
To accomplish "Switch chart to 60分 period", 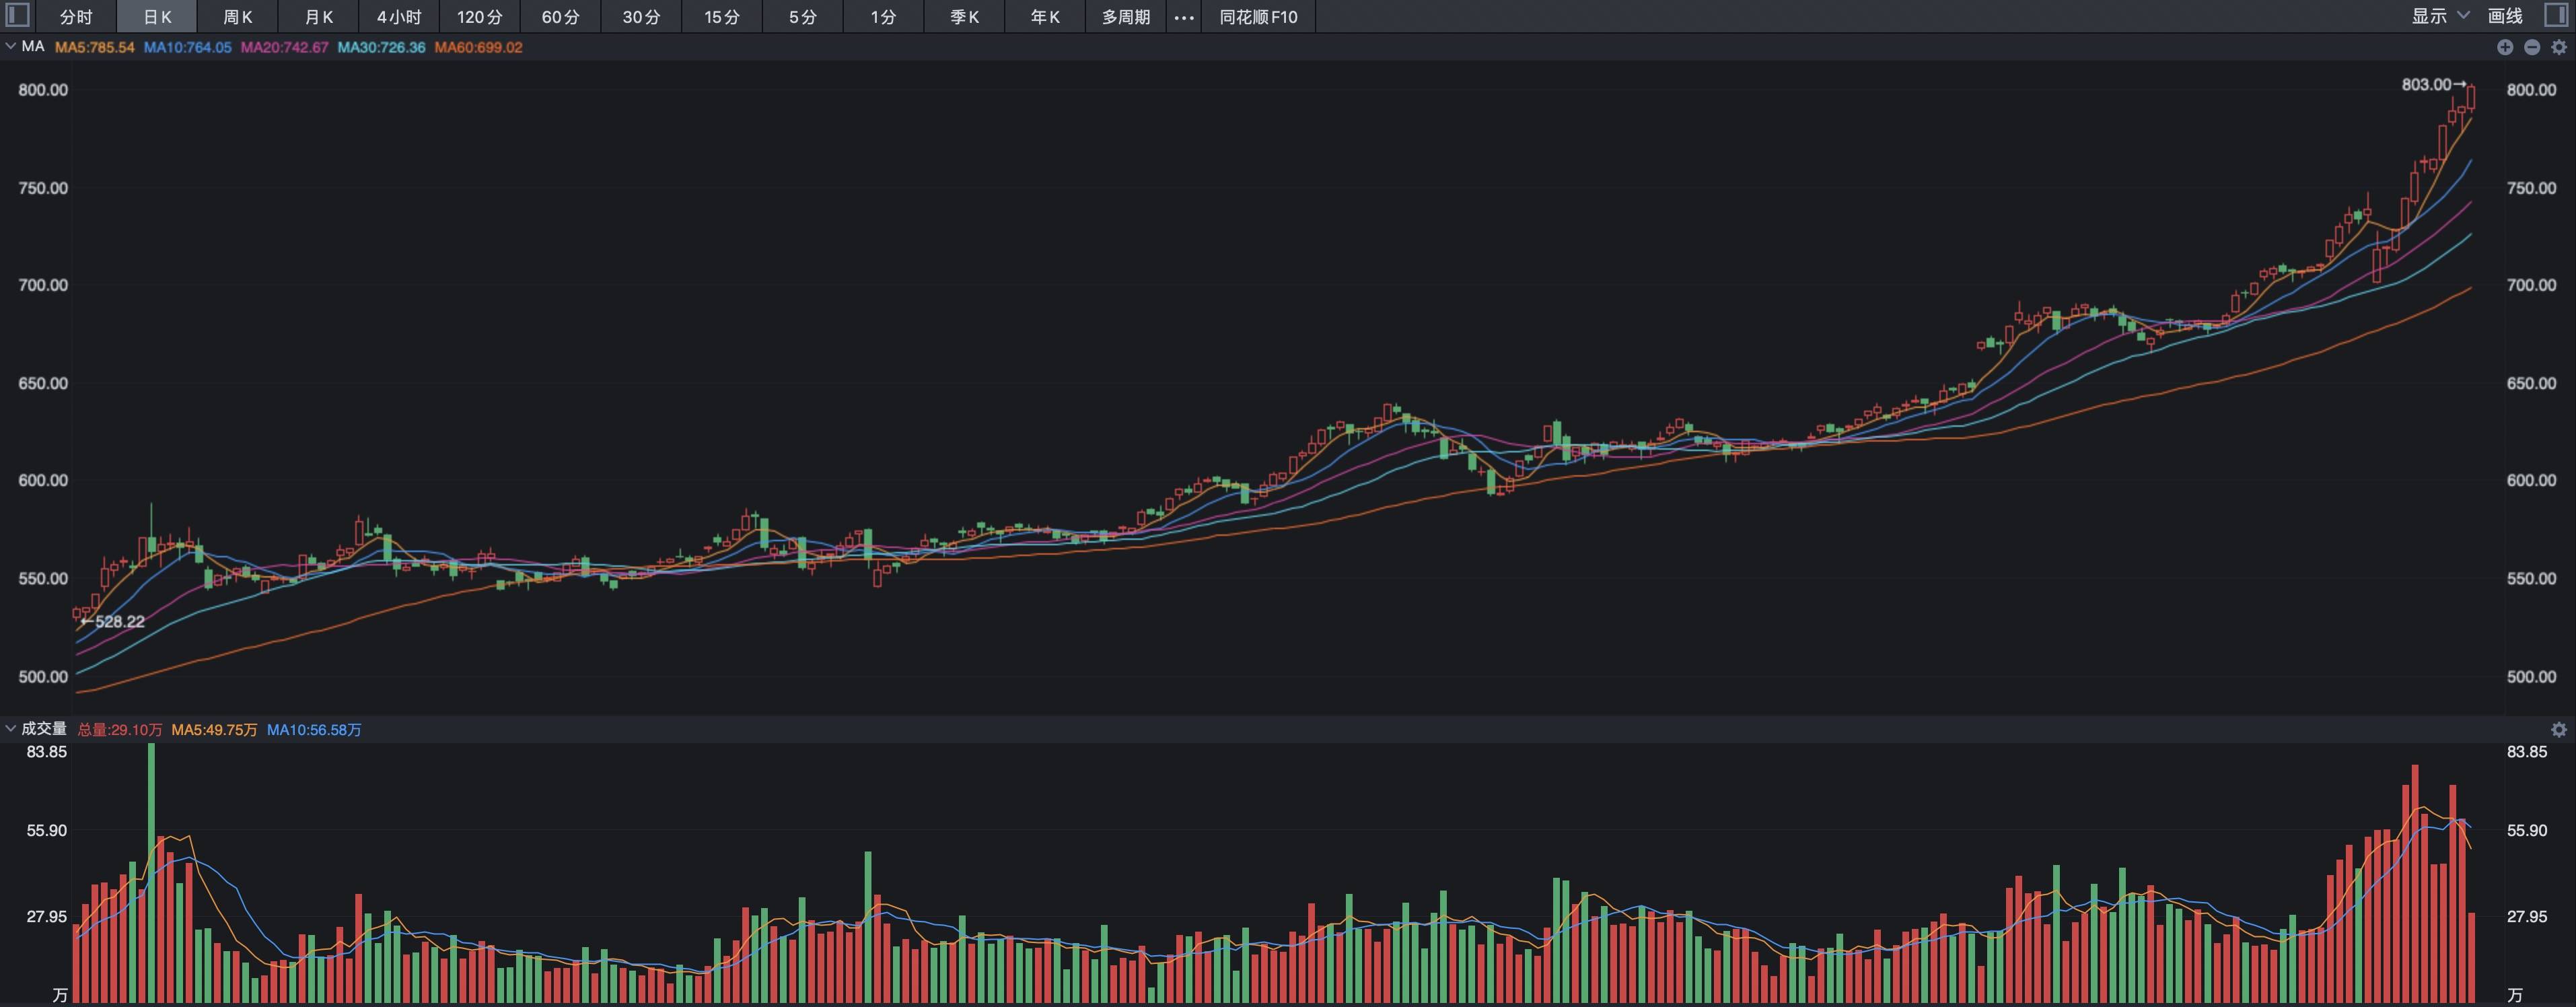I will [561, 17].
